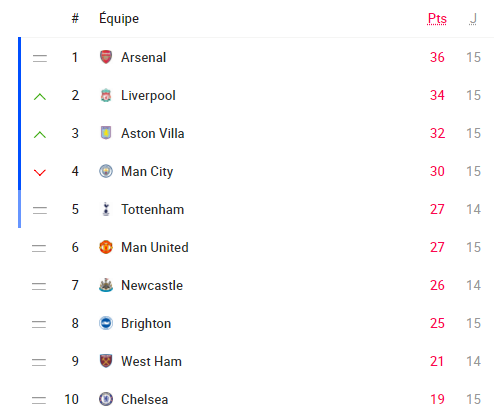
Task: Open the Chelsea team name link
Action: [144, 399]
